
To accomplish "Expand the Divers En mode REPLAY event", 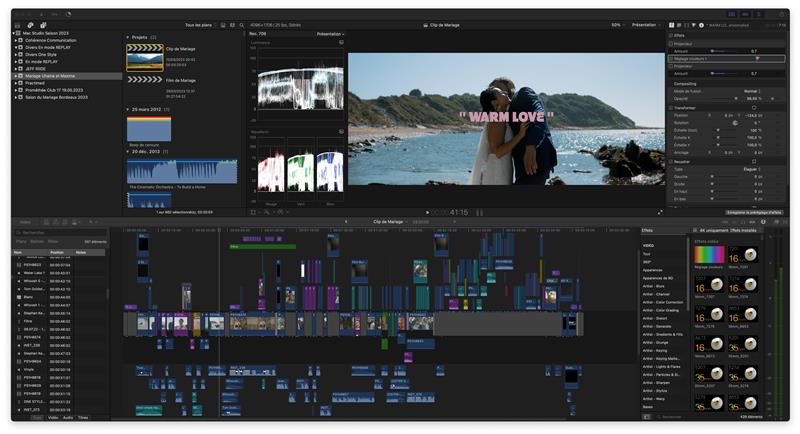I will click(x=16, y=47).
